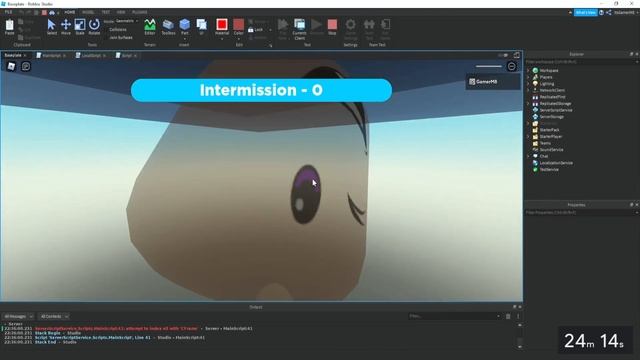Select Teams in Explorer
Screen dimensions: 640x360
[545, 143]
